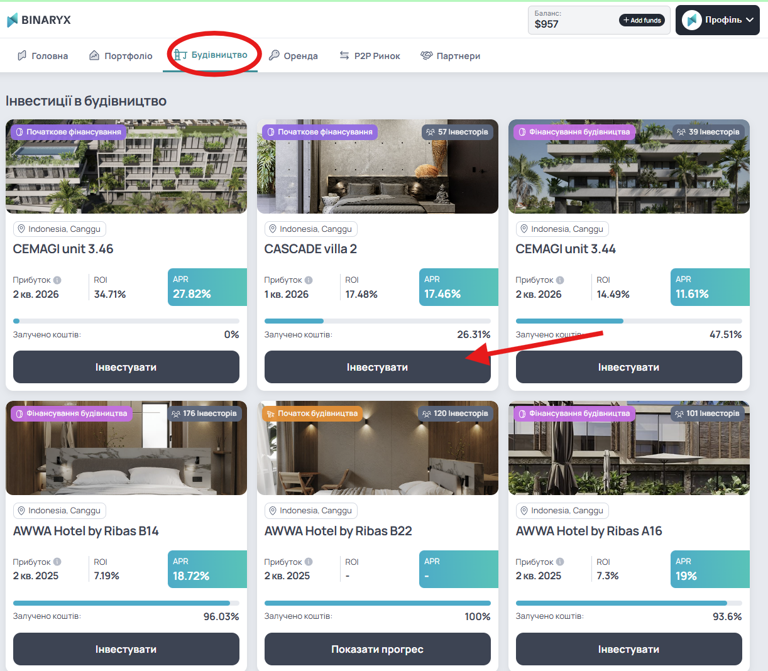Image resolution: width=768 pixels, height=671 pixels.
Task: Open the Профіль dropdown menu
Action: (717, 20)
